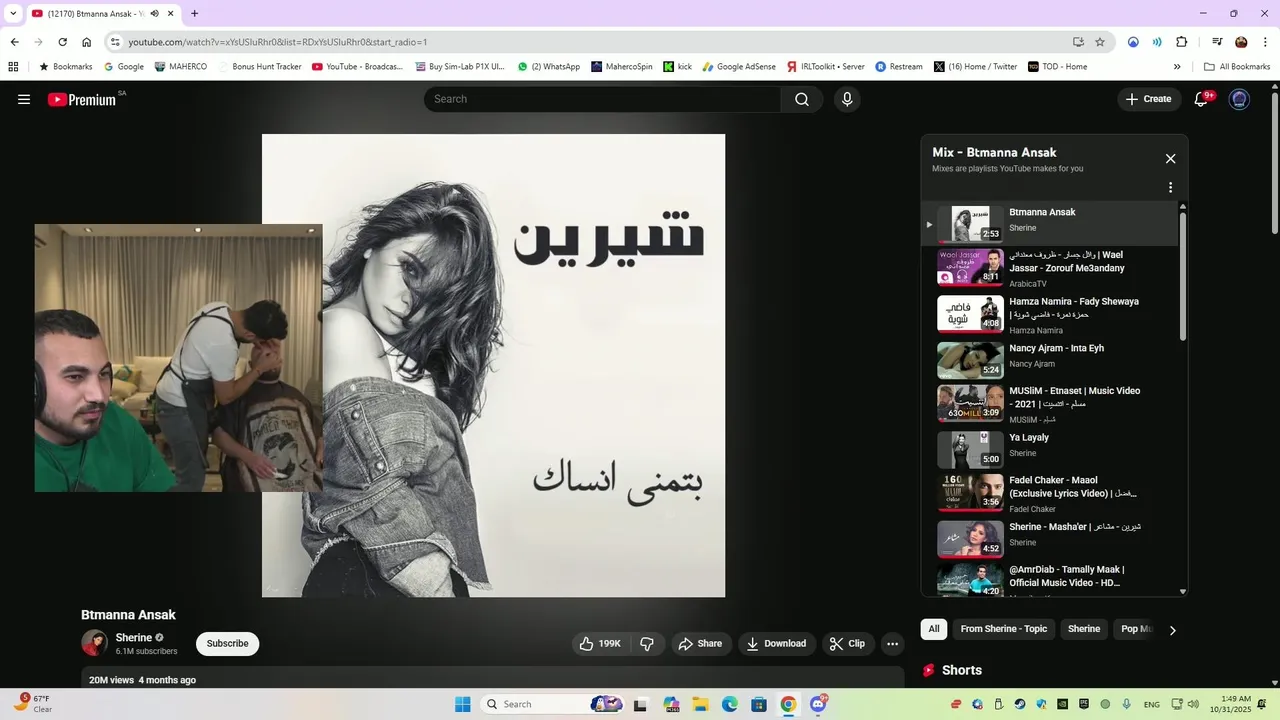Play Nancy Ajram Inta Eyh video
This screenshot has height=720, width=1280.
click(x=1050, y=360)
